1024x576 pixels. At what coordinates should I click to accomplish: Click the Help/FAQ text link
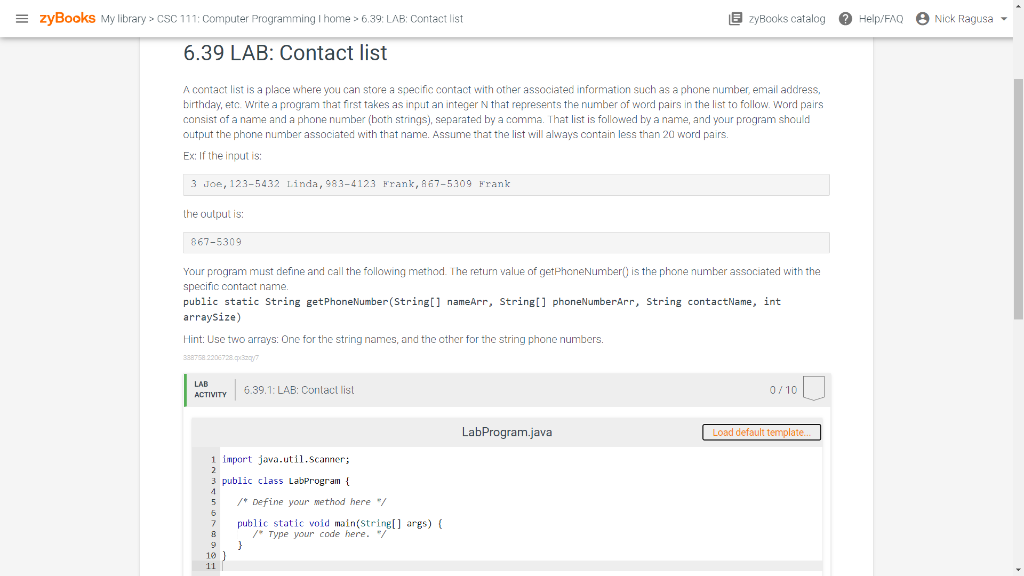tap(881, 19)
